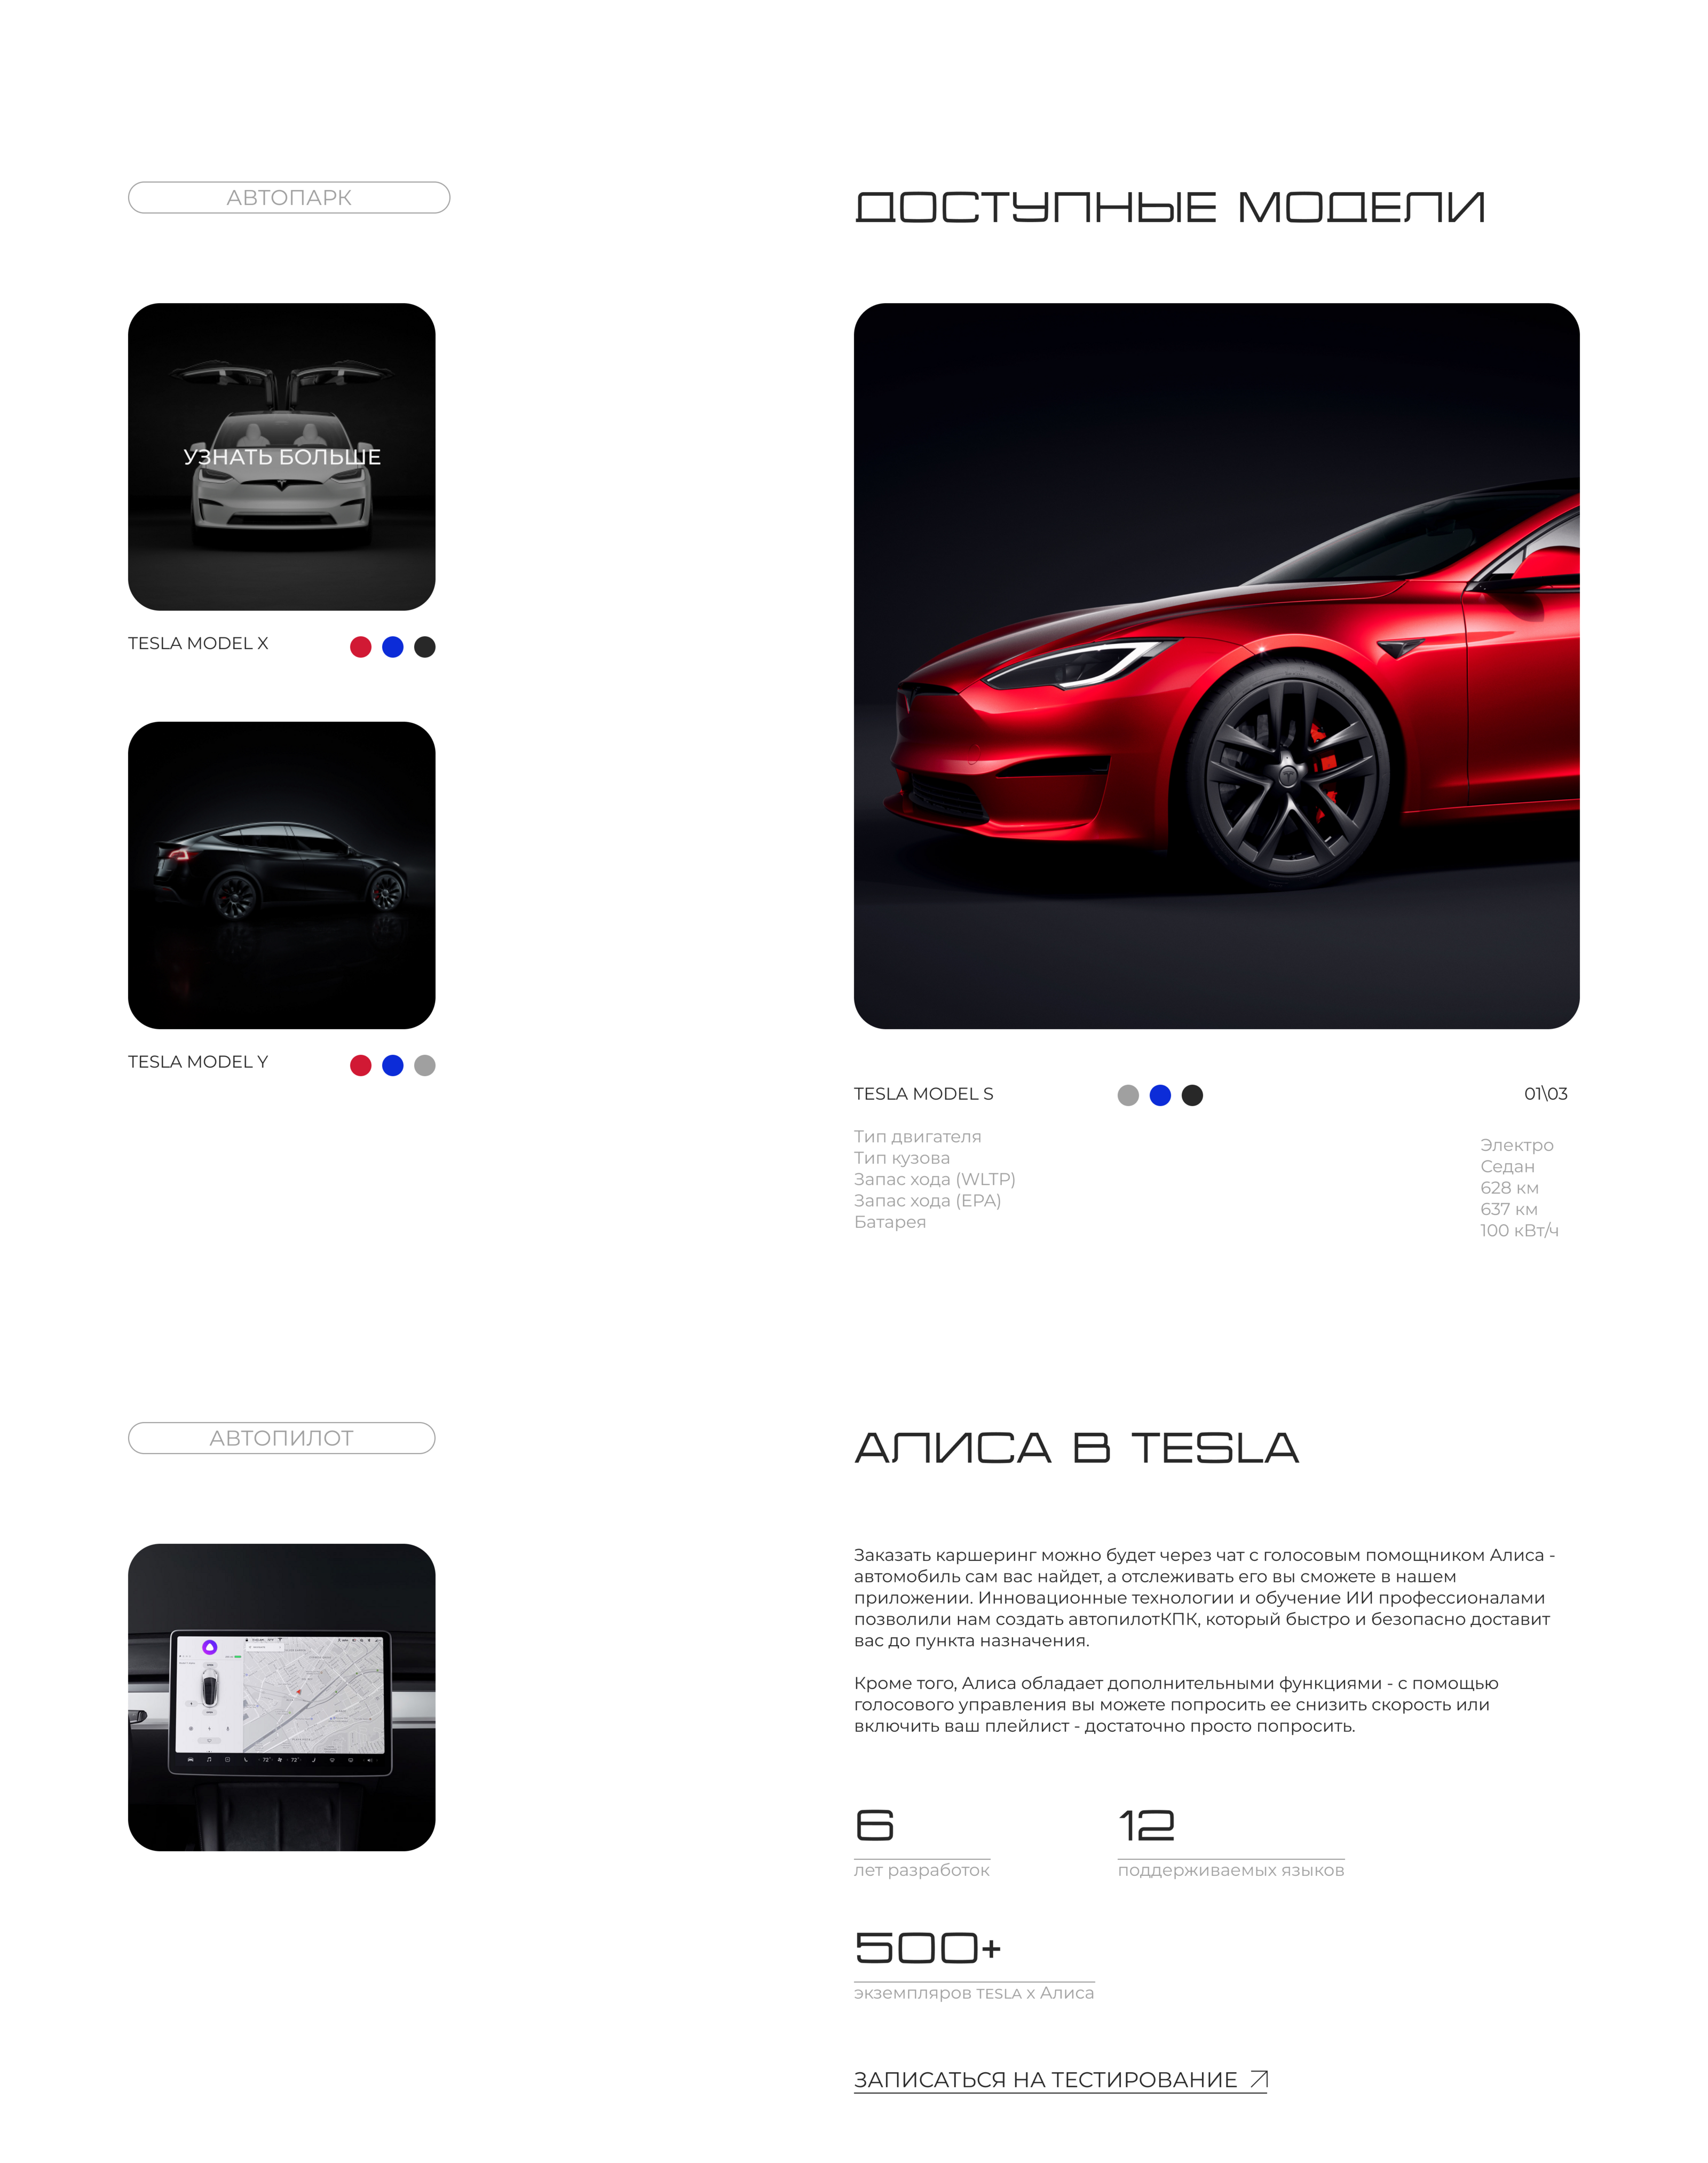Image resolution: width=1708 pixels, height=2163 pixels.
Task: Click the АВТОПИЛОТ pill tag
Action: 282,1438
